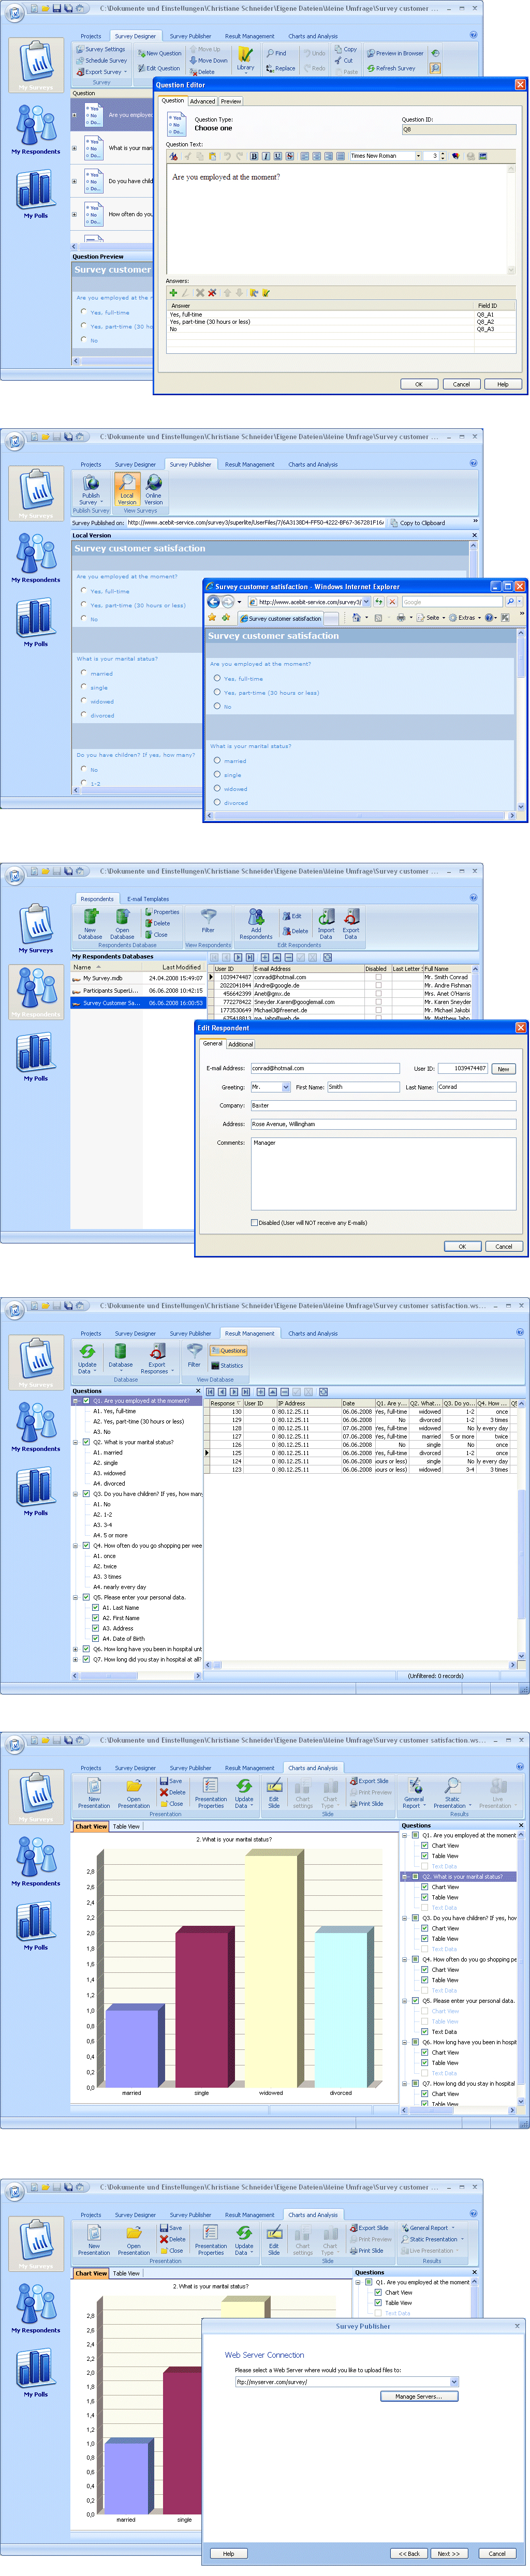Screen dimensions: 530x2576
Task: Select the 'Survey customer satisfaction' Internet Explorer tab
Action: pyautogui.click(x=281, y=618)
